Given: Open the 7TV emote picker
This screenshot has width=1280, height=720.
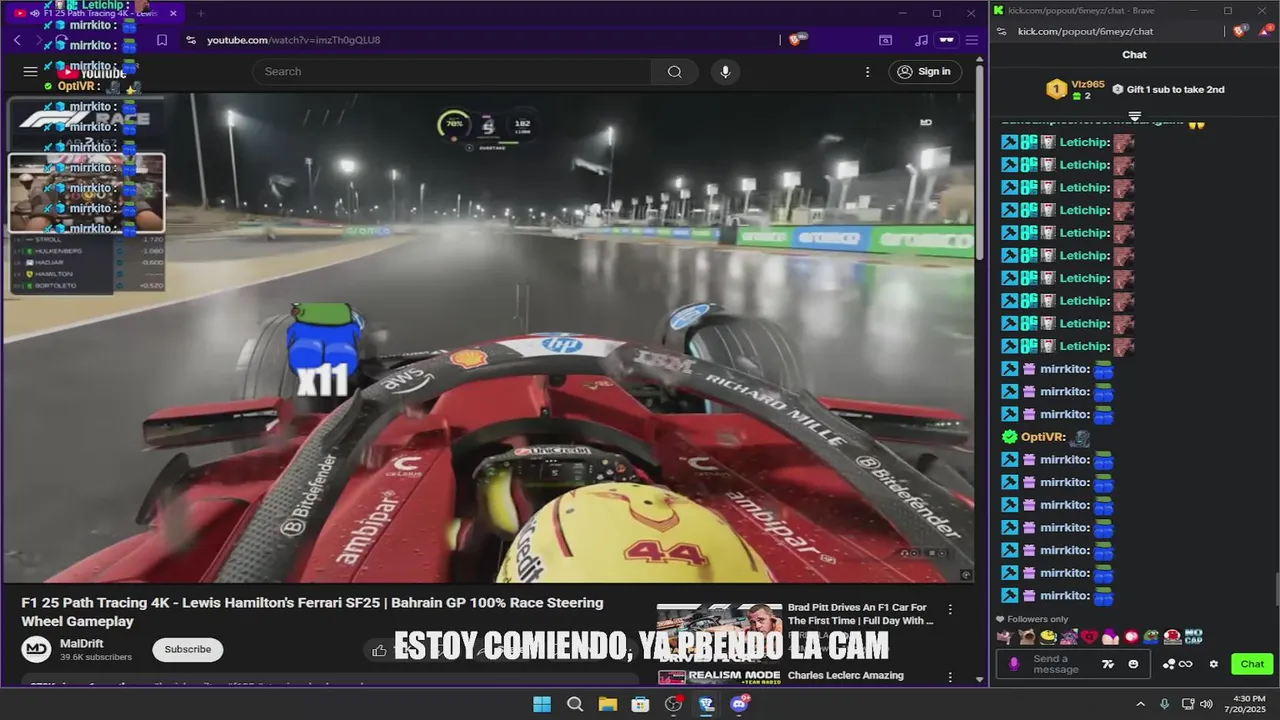Looking at the screenshot, I should pyautogui.click(x=1108, y=664).
